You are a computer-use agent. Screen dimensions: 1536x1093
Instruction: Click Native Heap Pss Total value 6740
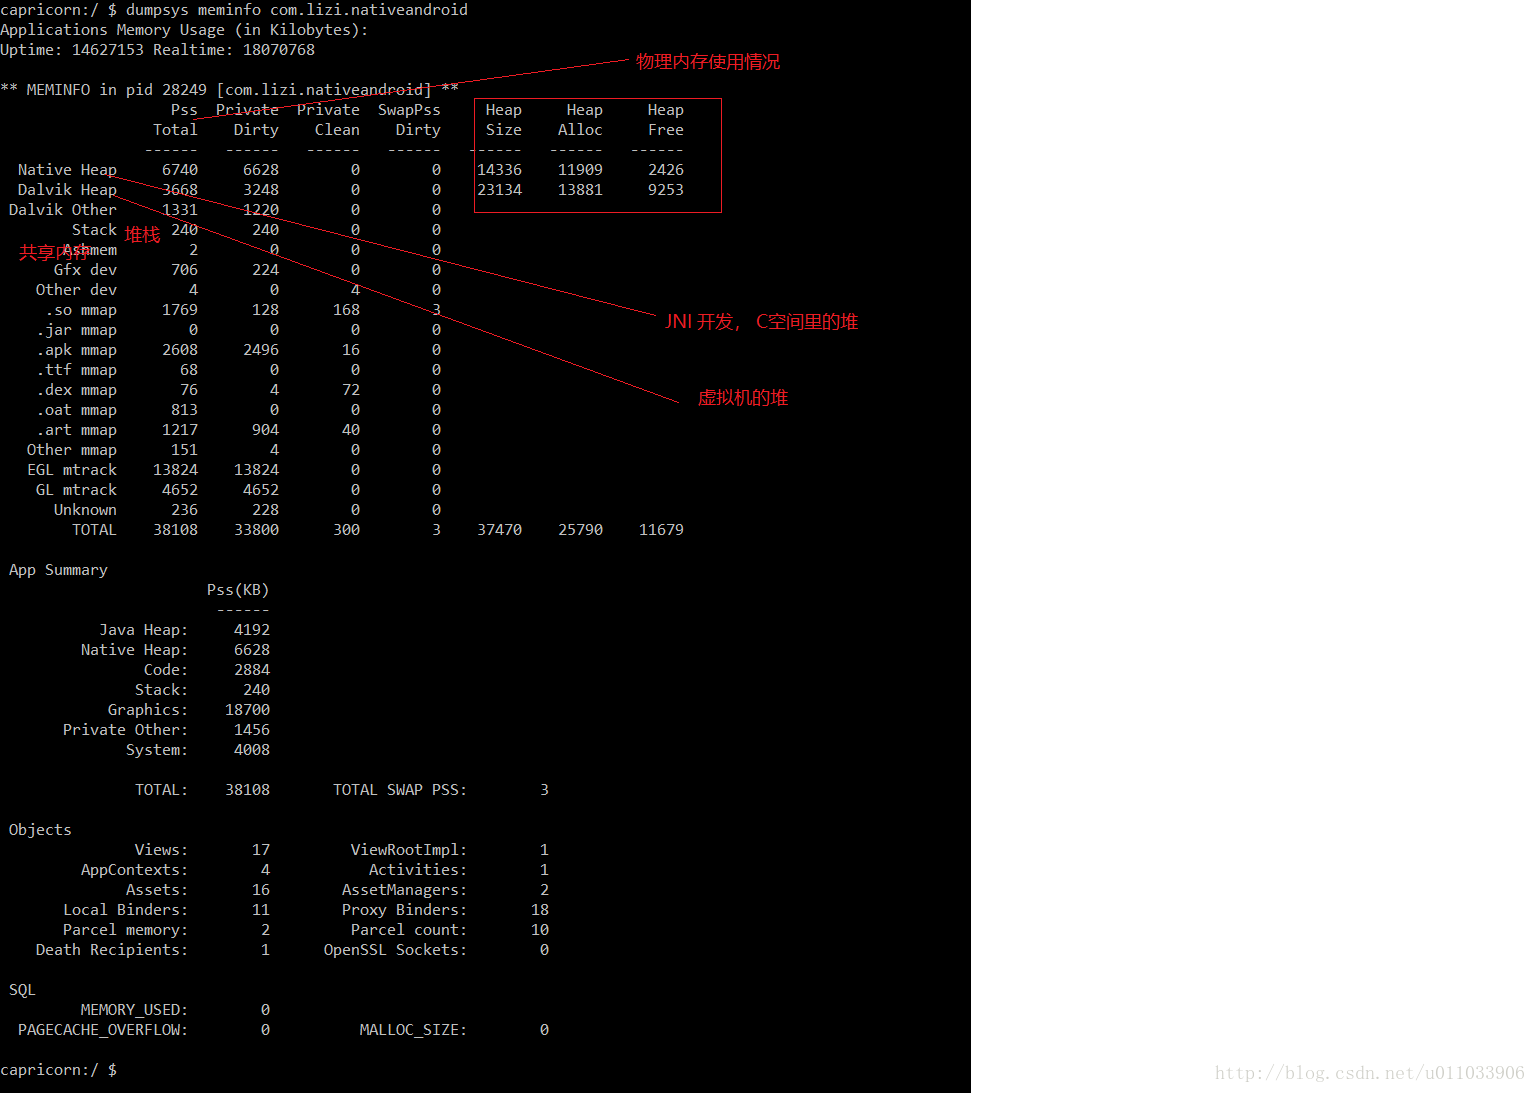[x=180, y=170]
